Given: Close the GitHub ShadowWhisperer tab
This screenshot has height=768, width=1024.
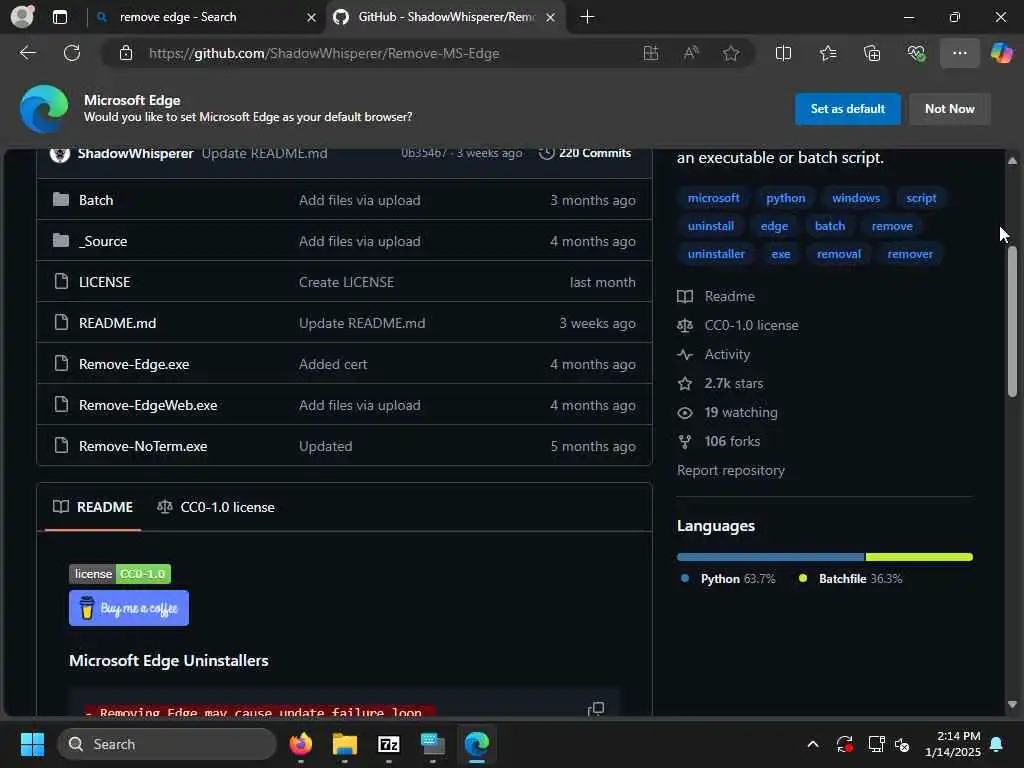Looking at the screenshot, I should (x=551, y=17).
